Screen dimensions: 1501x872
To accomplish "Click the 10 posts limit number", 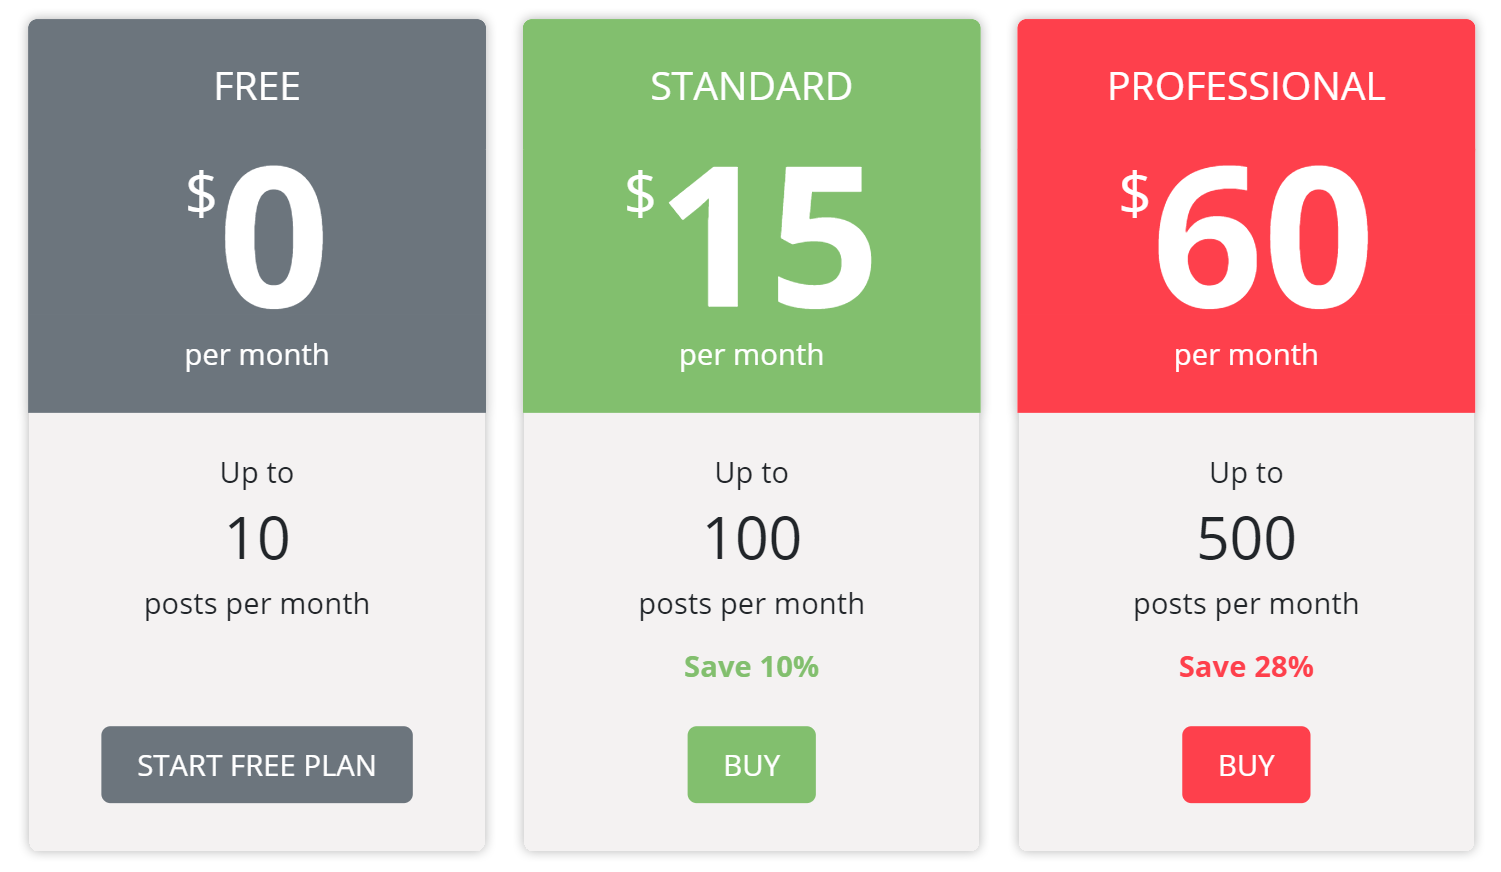I will (257, 539).
